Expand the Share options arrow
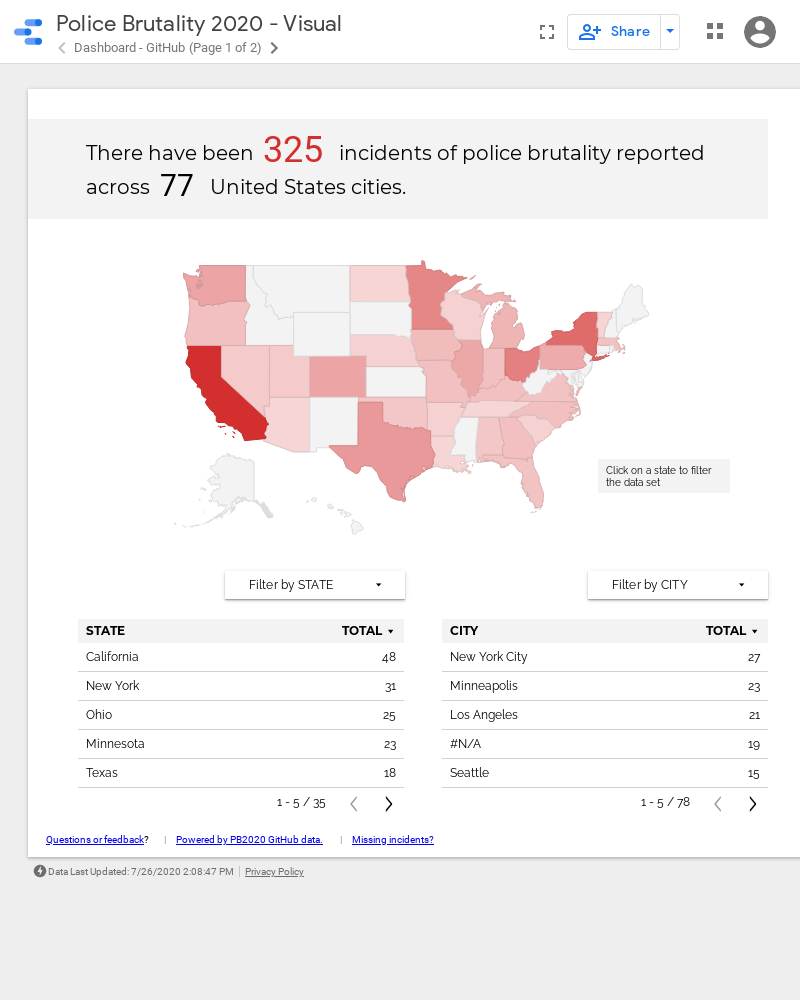The width and height of the screenshot is (800, 1000). (670, 32)
